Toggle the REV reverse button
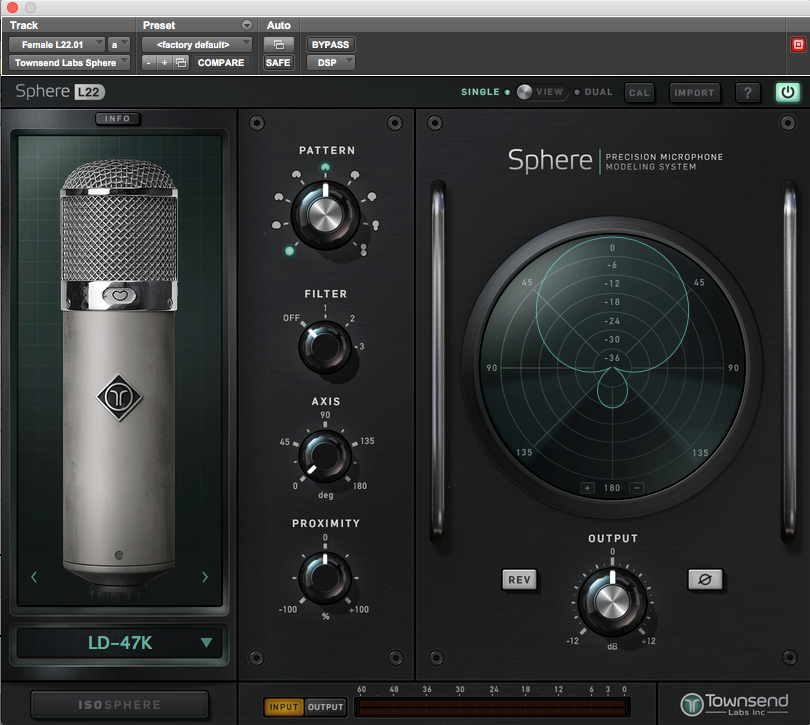The height and width of the screenshot is (725, 810). 519,580
